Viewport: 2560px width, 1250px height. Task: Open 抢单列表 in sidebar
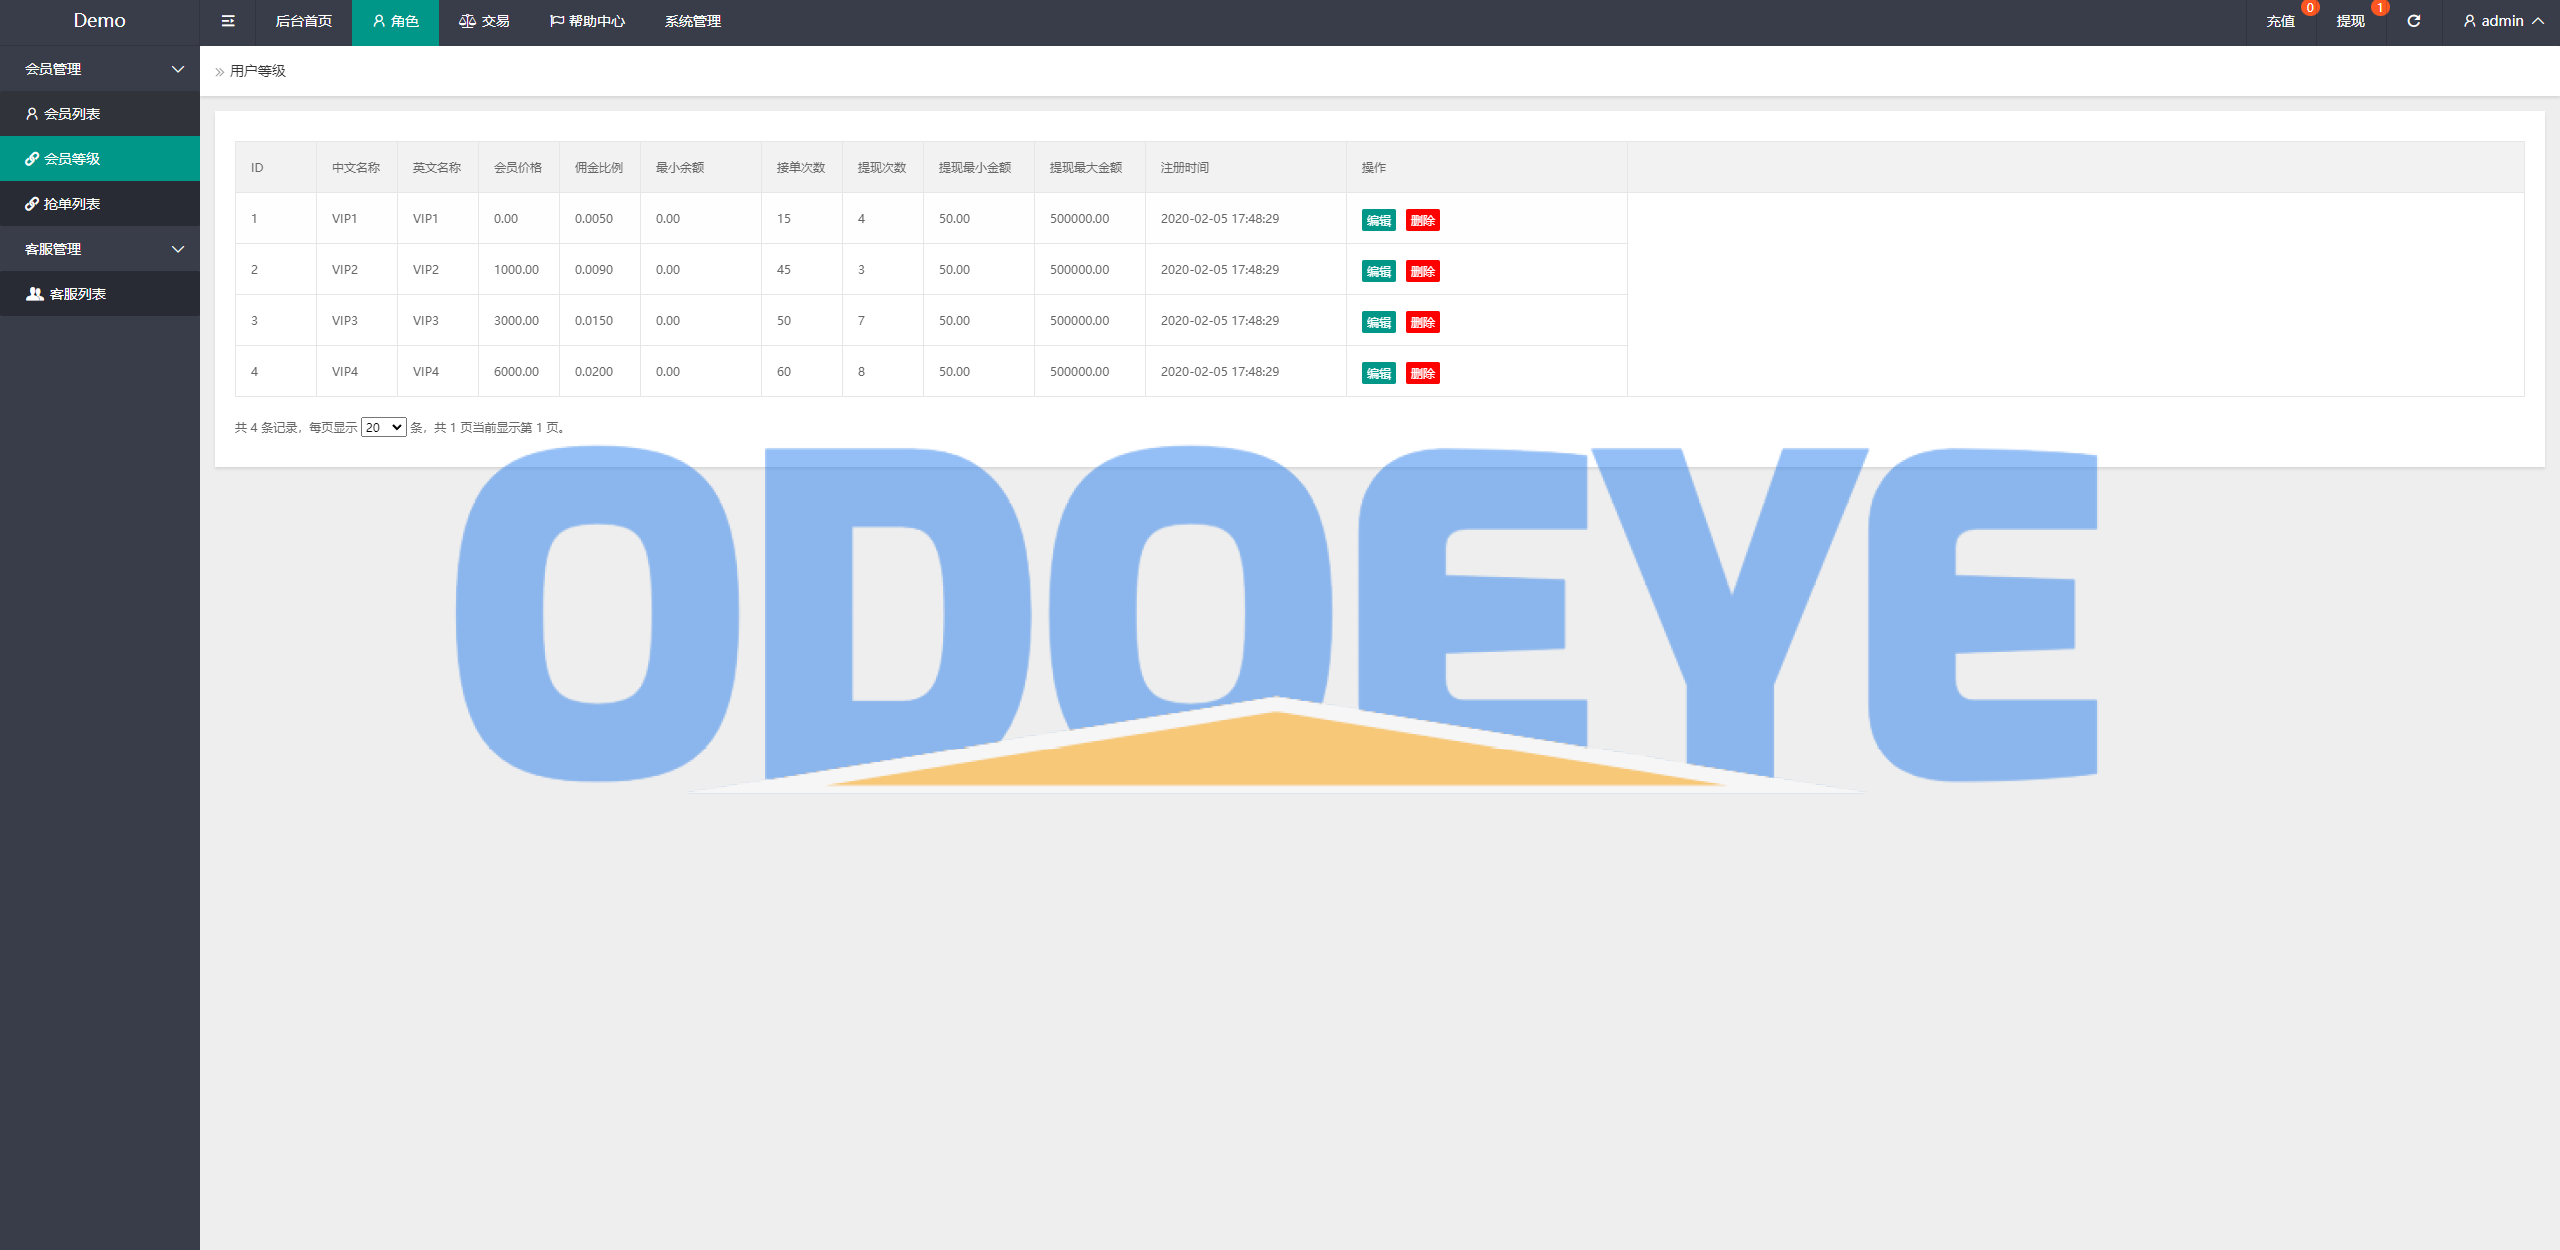(x=100, y=204)
